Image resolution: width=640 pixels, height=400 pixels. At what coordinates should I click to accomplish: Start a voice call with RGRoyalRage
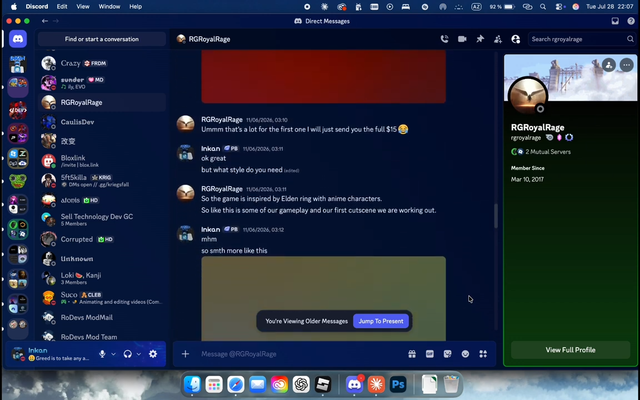(x=444, y=39)
